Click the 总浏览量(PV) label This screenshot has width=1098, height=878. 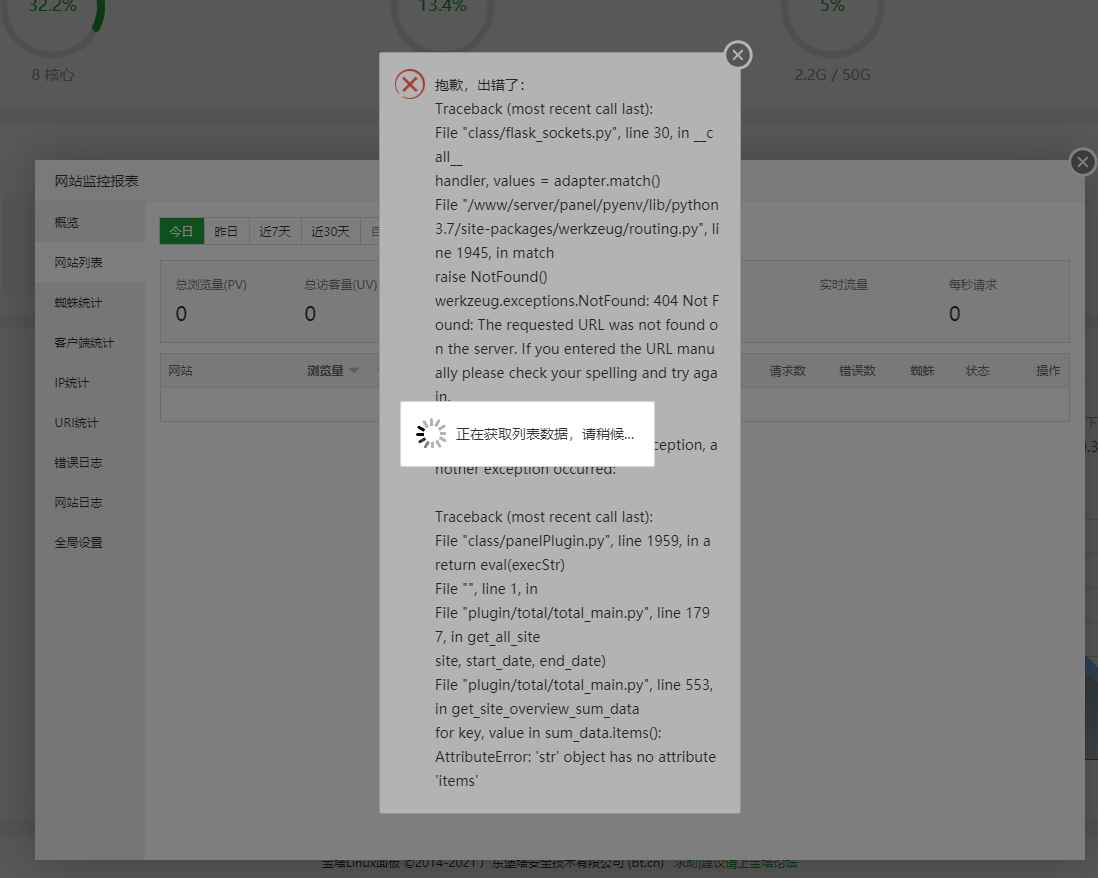coord(211,284)
